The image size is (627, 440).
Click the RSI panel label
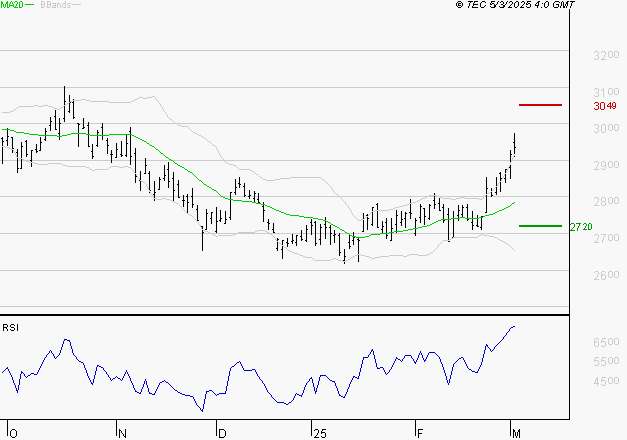(10, 326)
